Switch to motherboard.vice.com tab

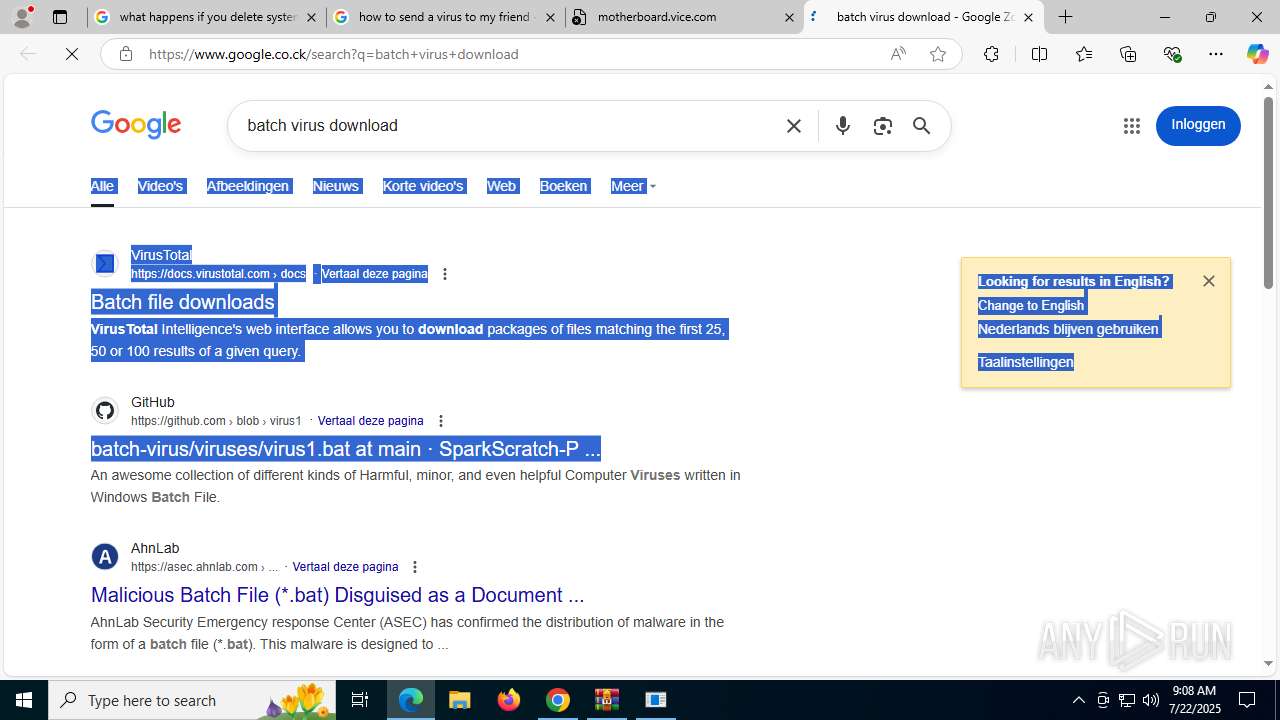(683, 17)
